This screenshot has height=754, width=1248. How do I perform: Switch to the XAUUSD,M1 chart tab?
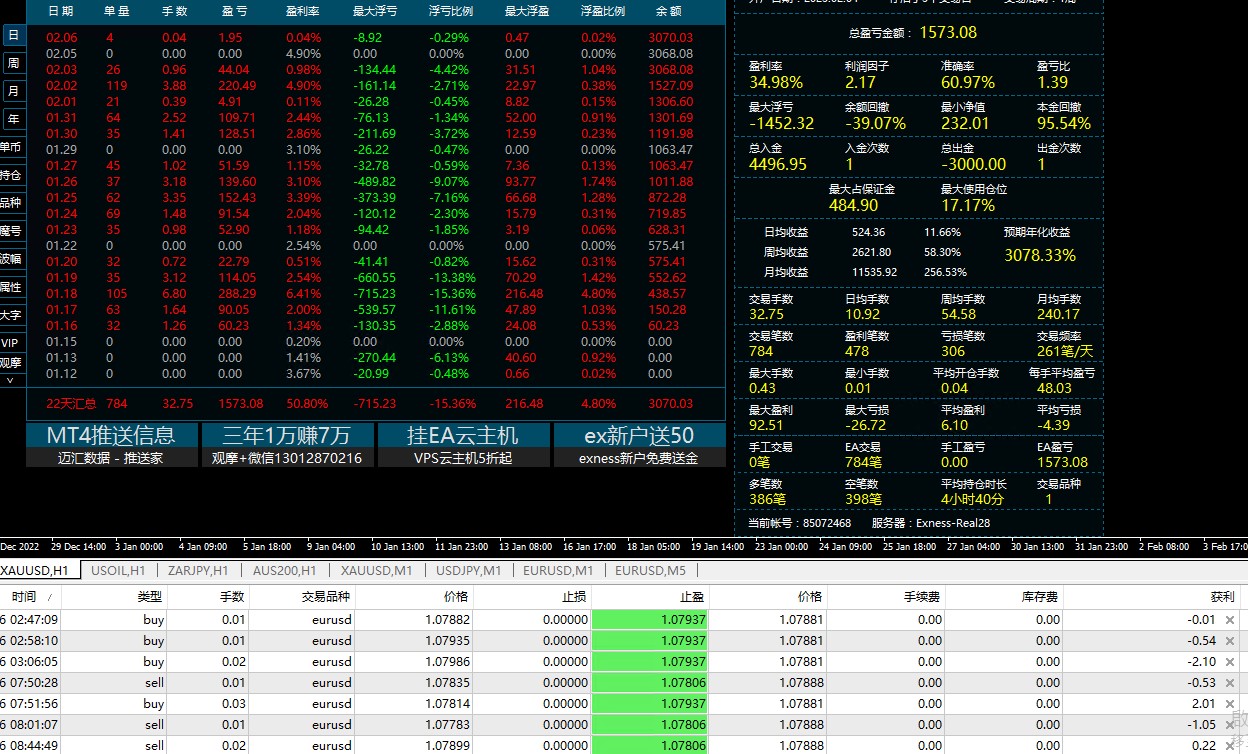coord(376,570)
